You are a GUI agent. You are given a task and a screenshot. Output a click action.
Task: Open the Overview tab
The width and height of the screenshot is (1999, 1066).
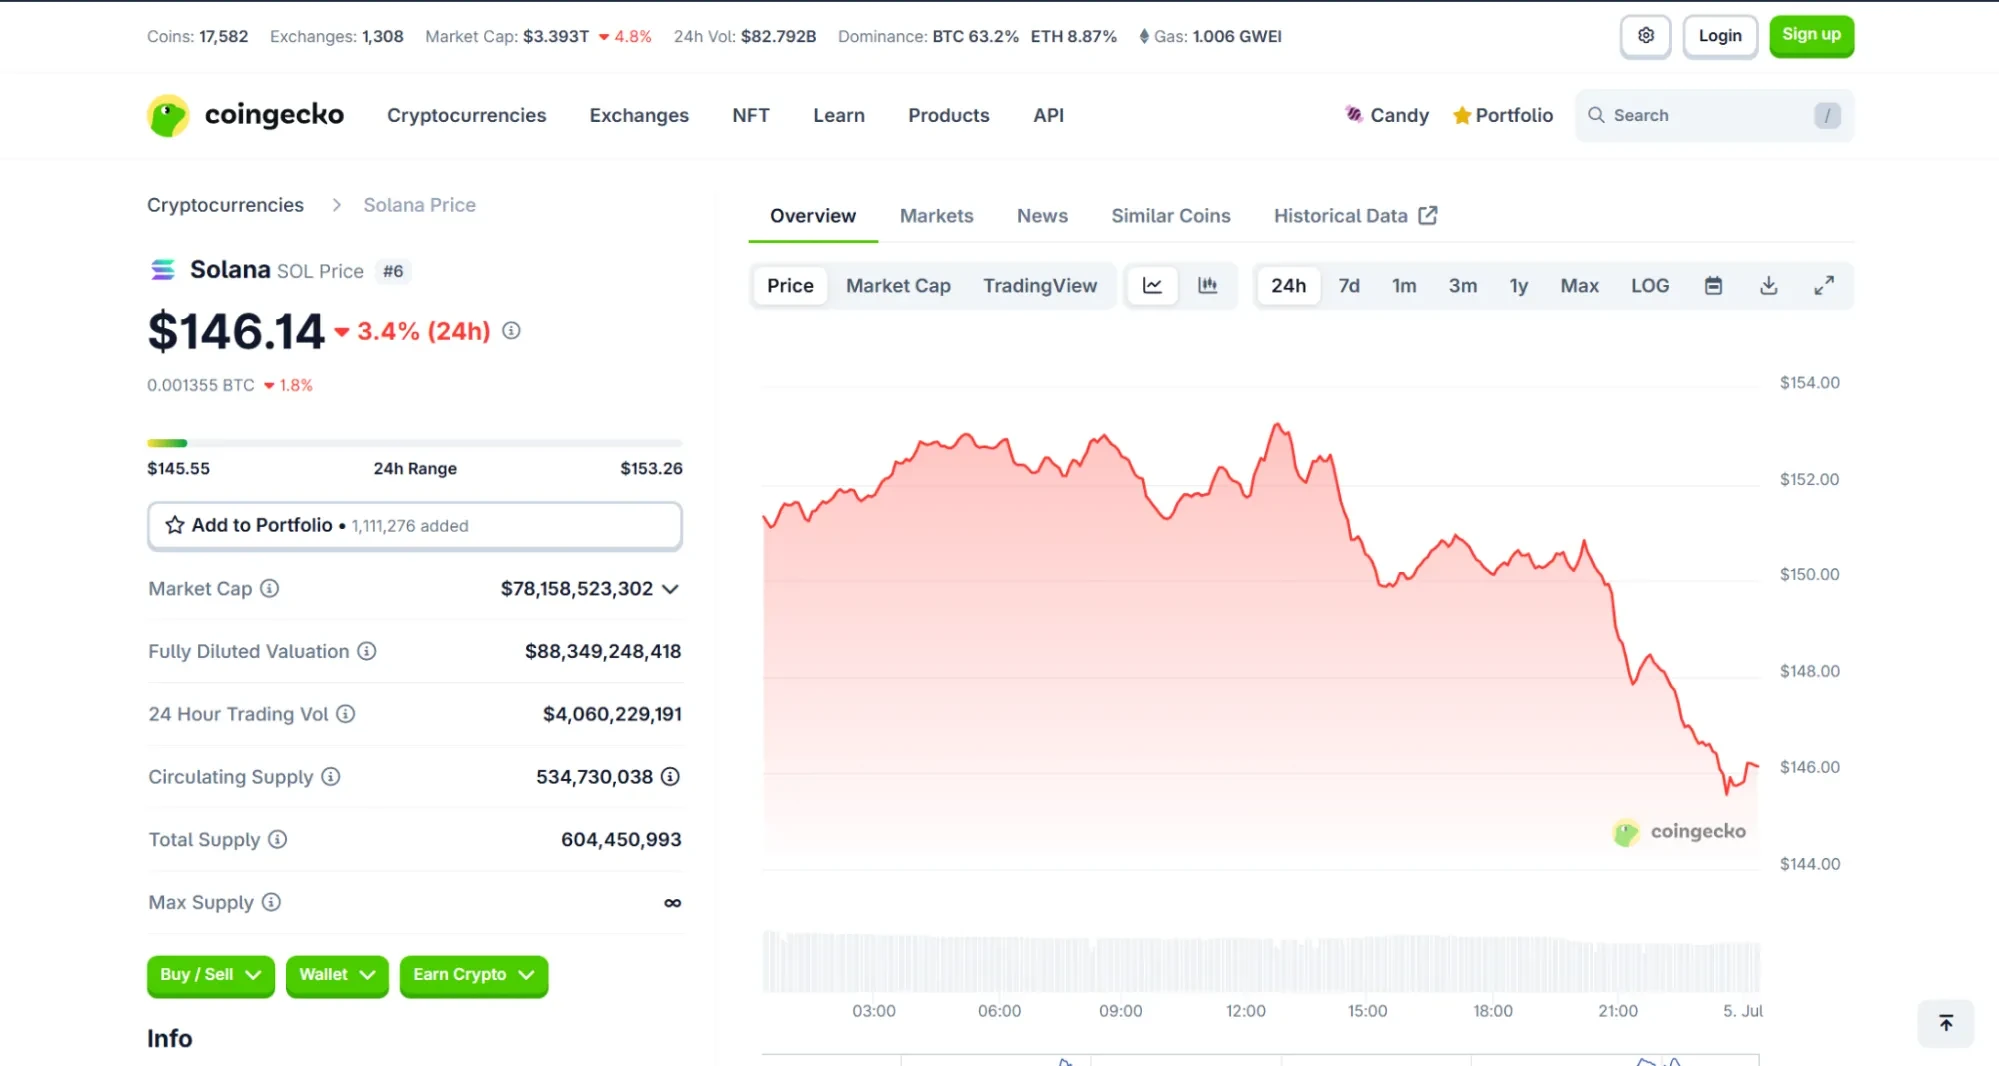pos(813,216)
